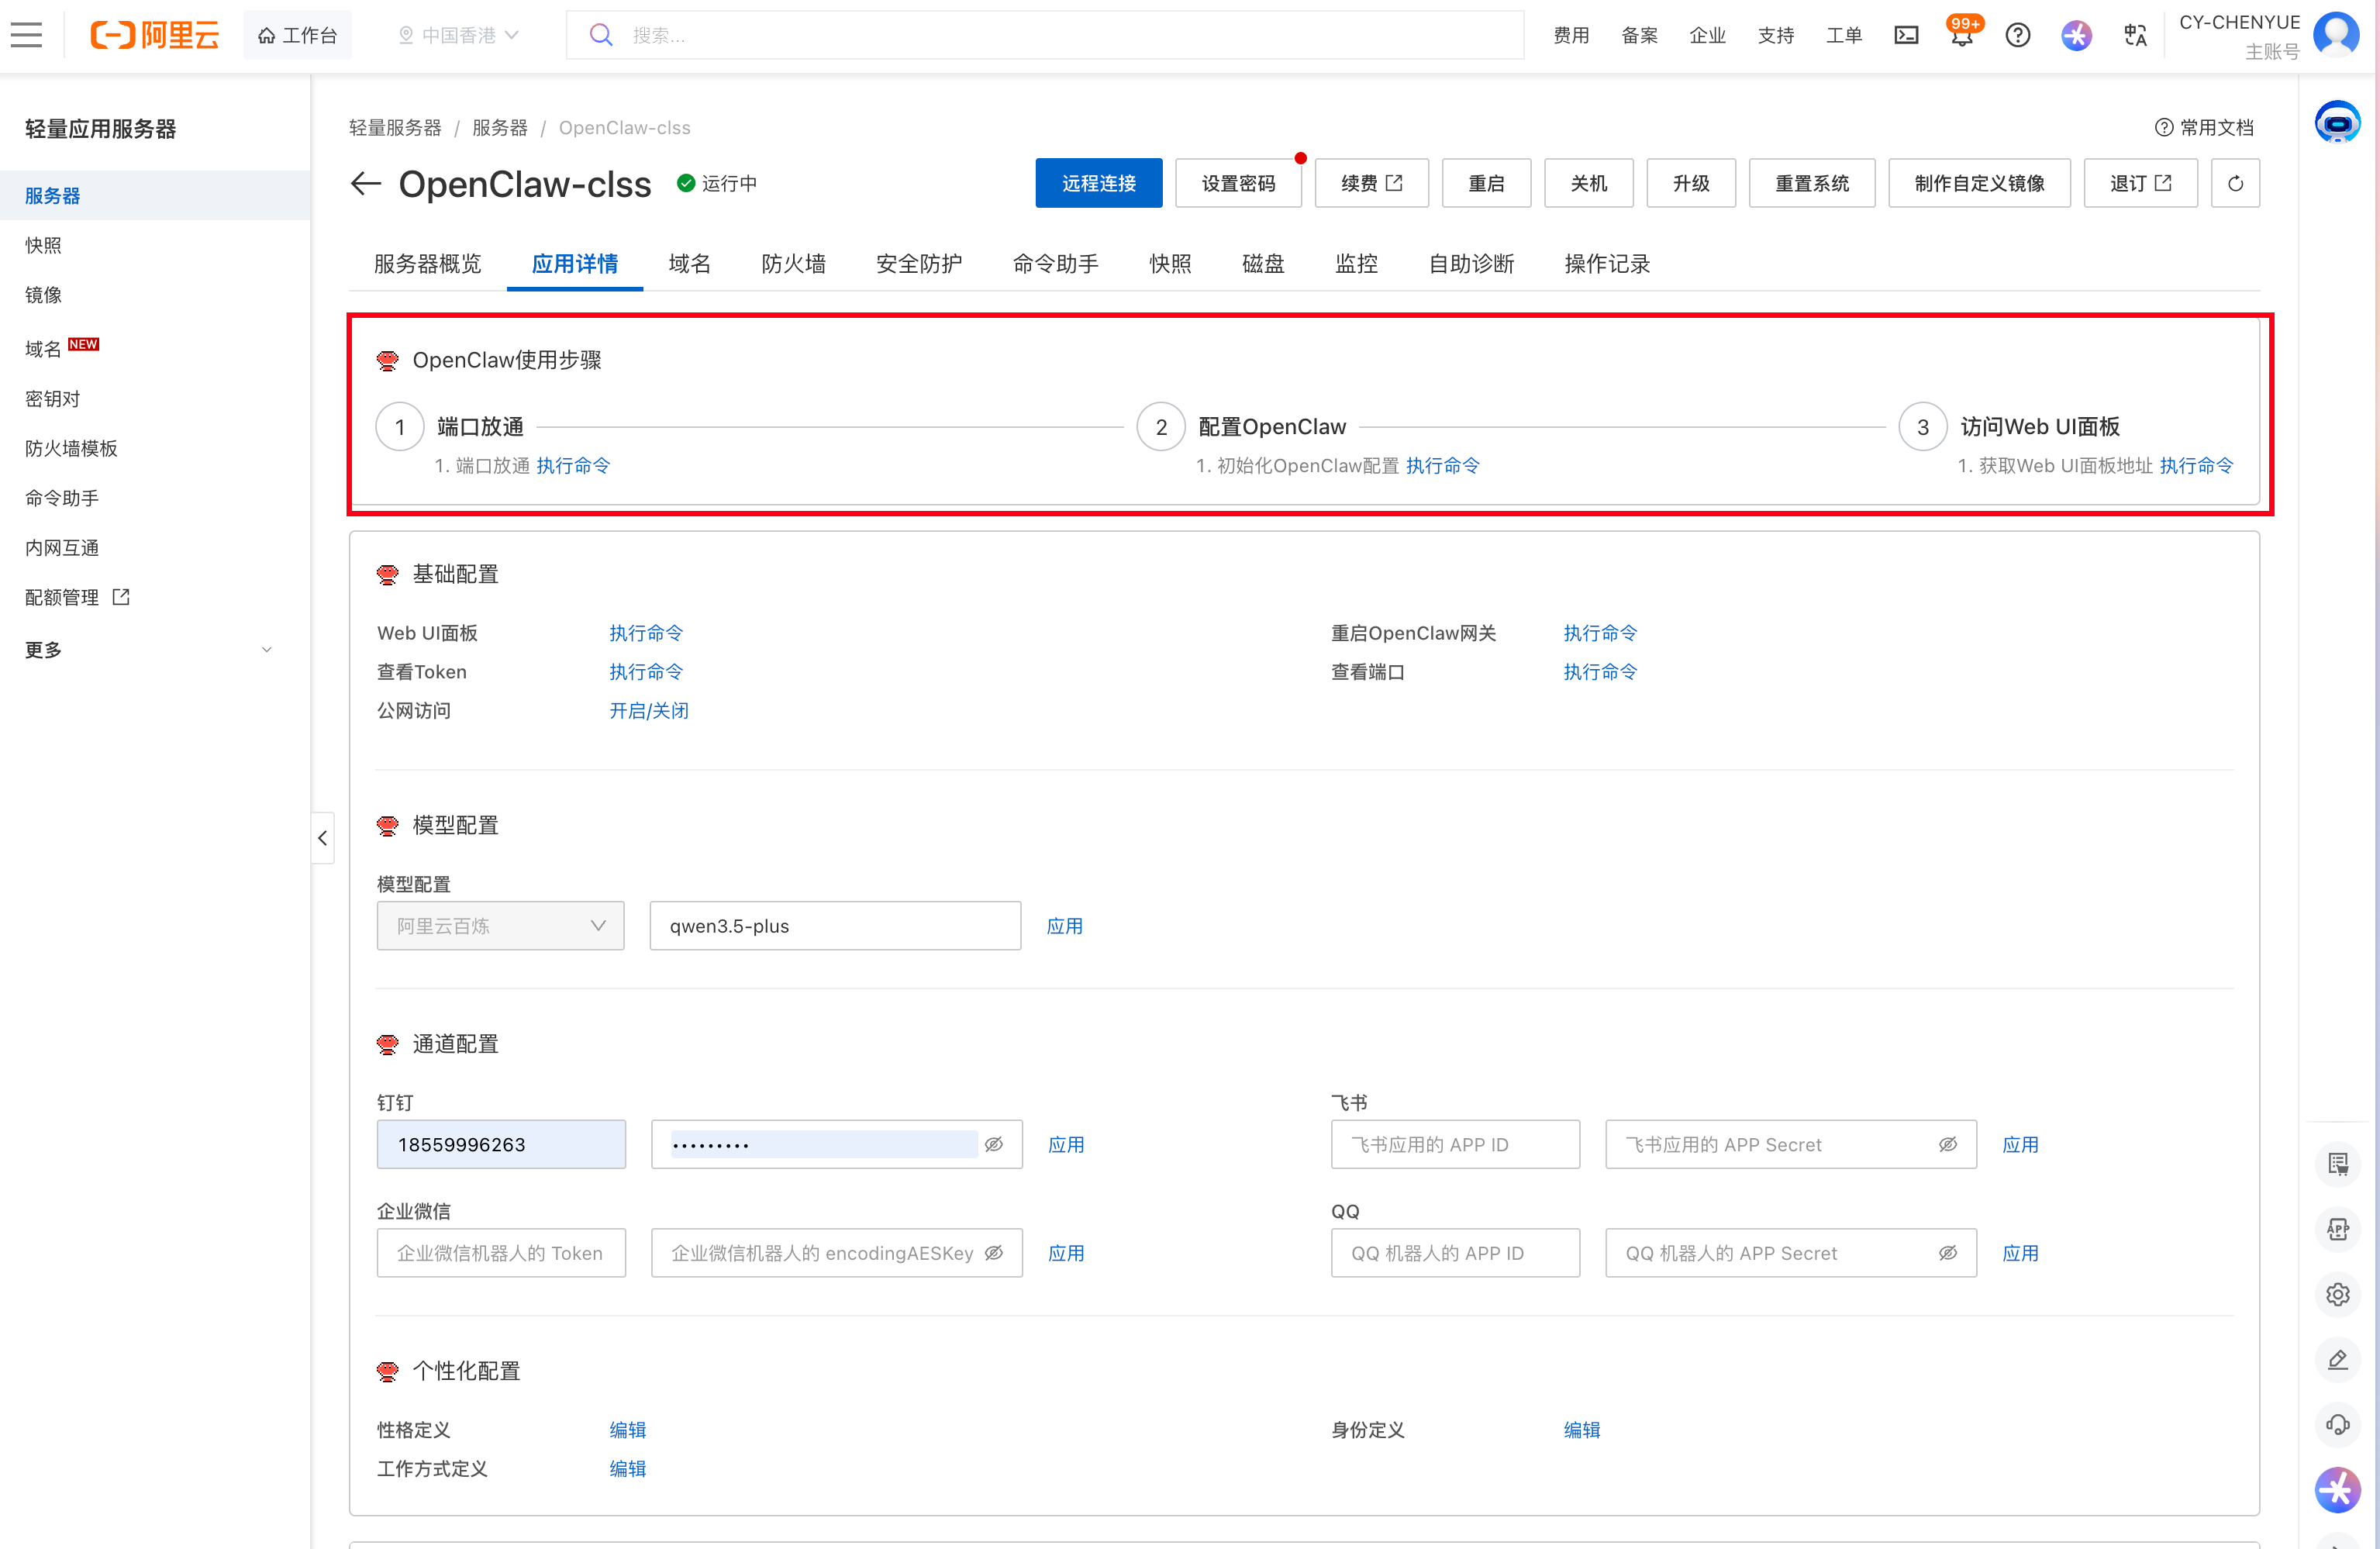Open Cloud Shell terminal icon
The height and width of the screenshot is (1549, 2380).
[1906, 35]
